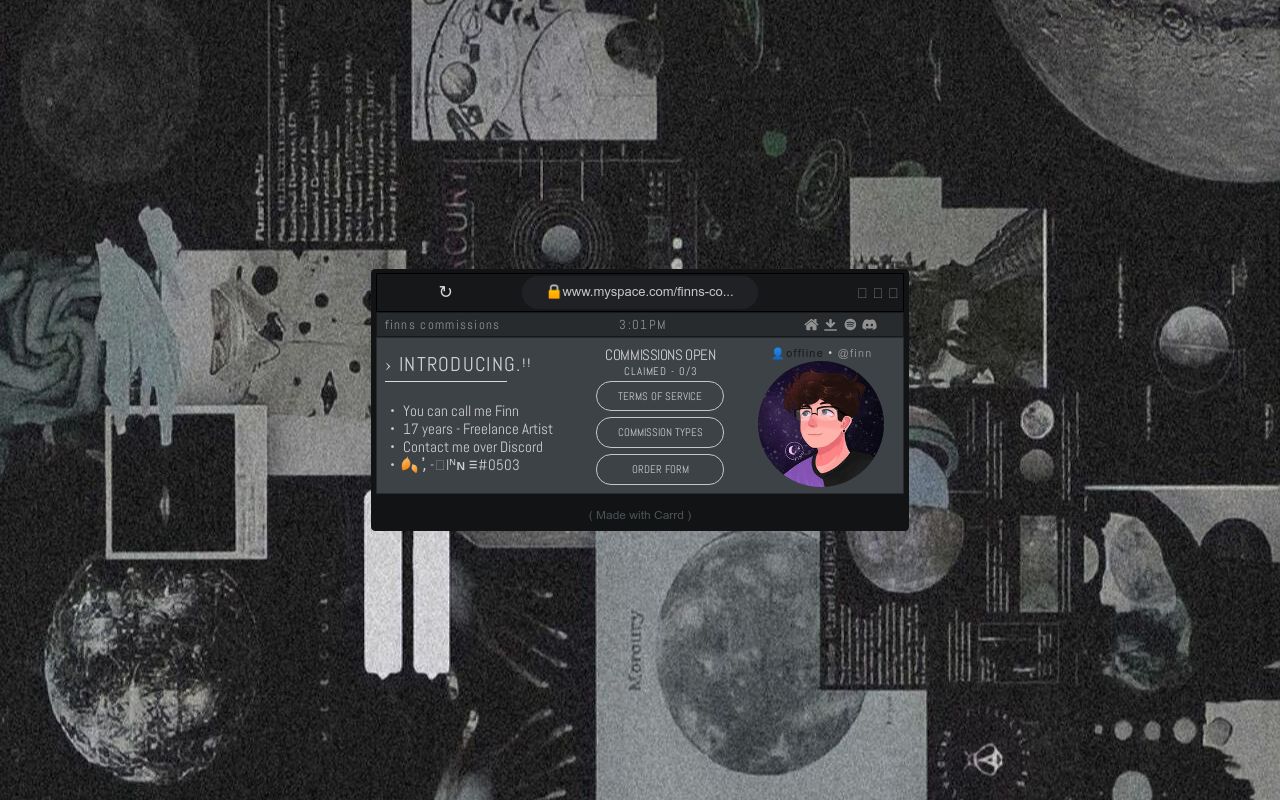This screenshot has width=1280, height=800.
Task: Select the 'finns commissions' title tab
Action: (x=442, y=325)
